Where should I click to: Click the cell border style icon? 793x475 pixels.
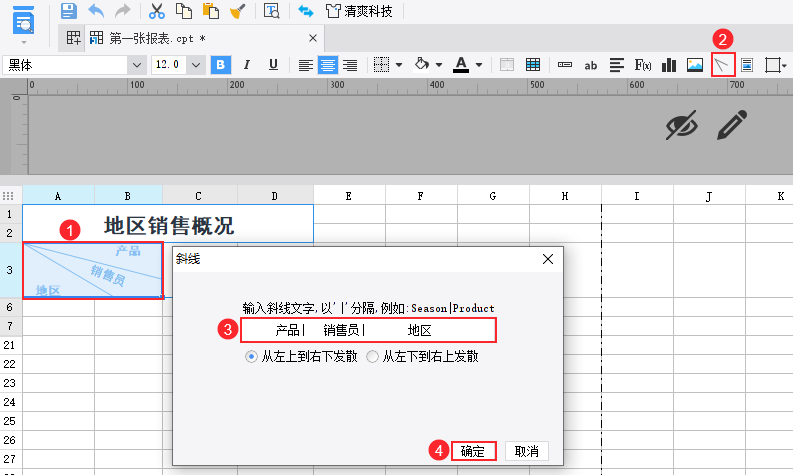381,65
